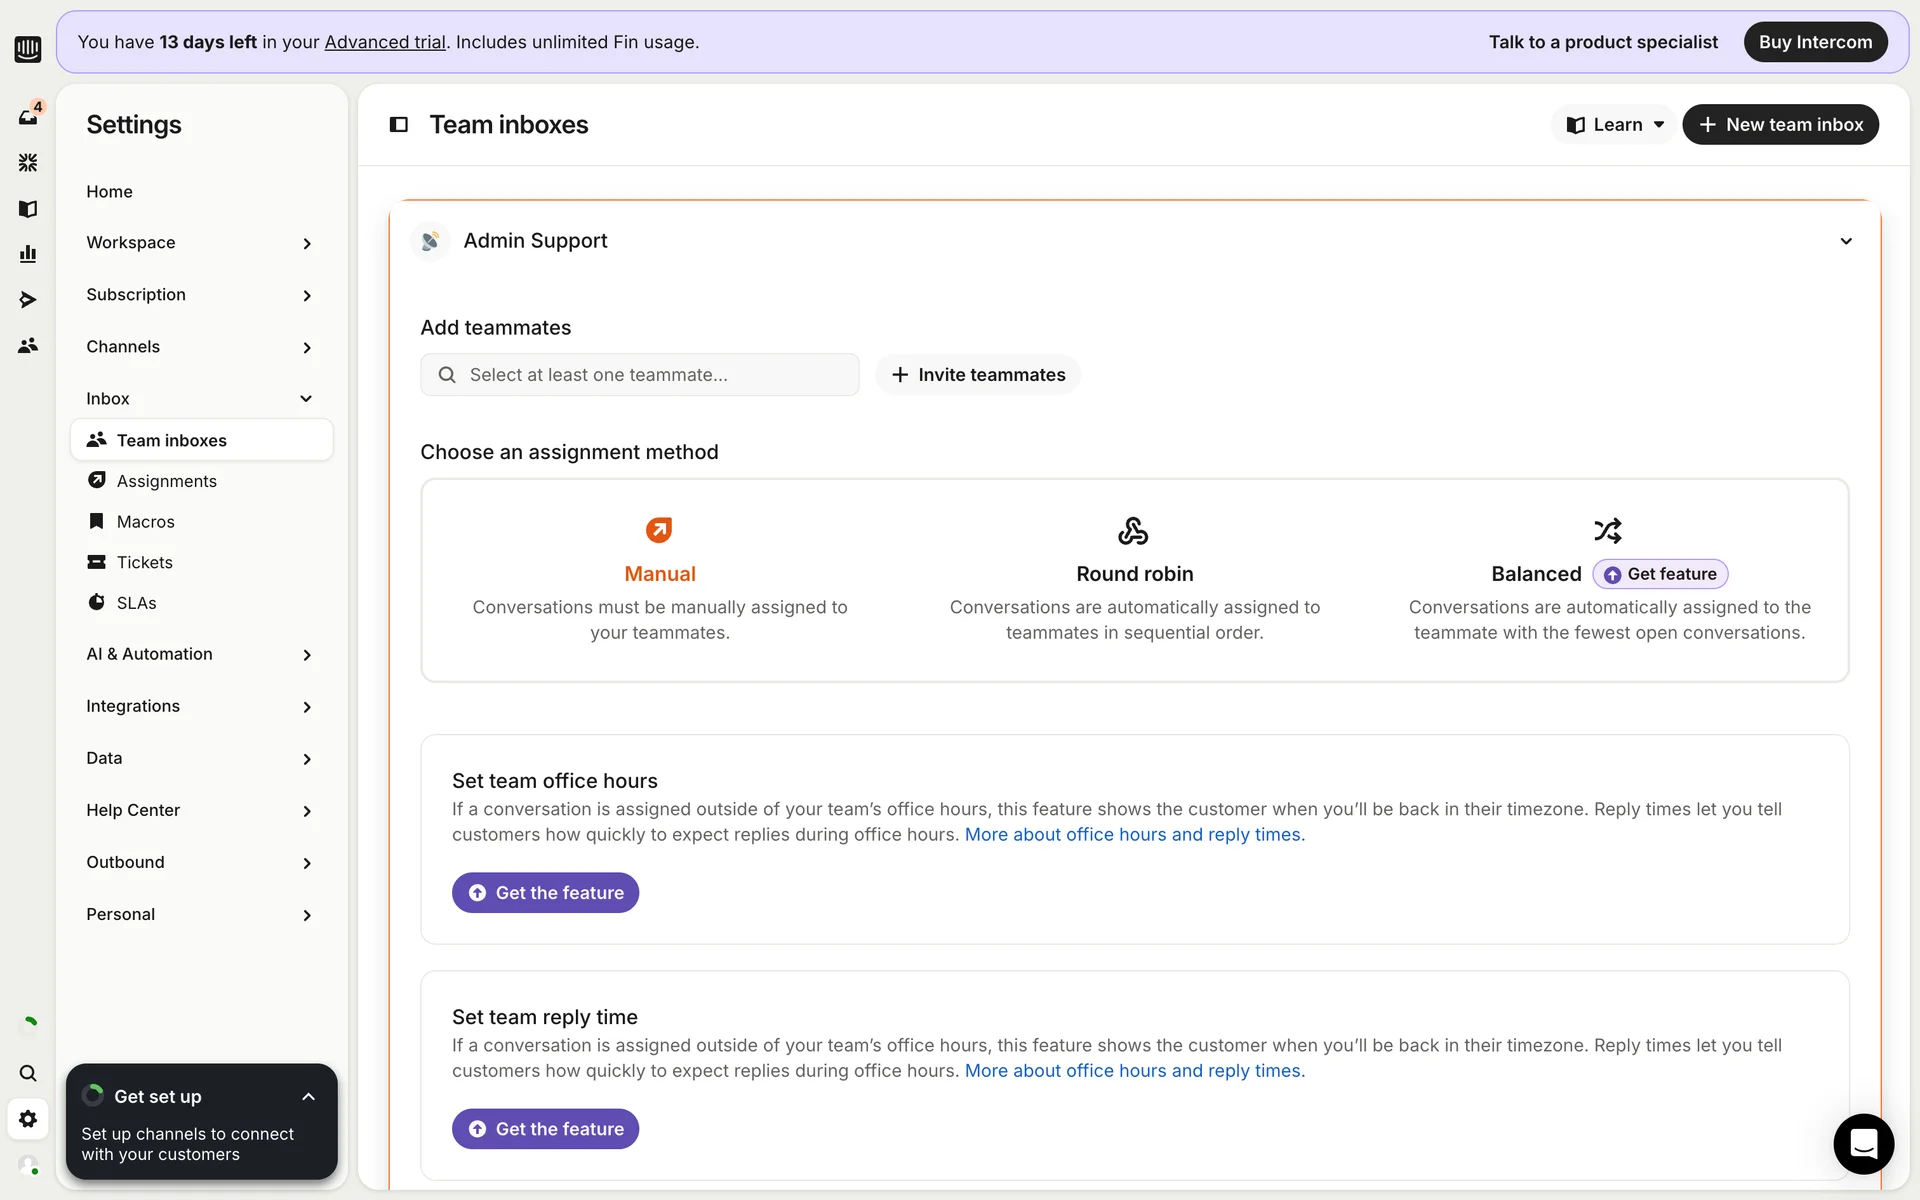Open the SLAs settings item
1920x1200 pixels.
[136, 603]
